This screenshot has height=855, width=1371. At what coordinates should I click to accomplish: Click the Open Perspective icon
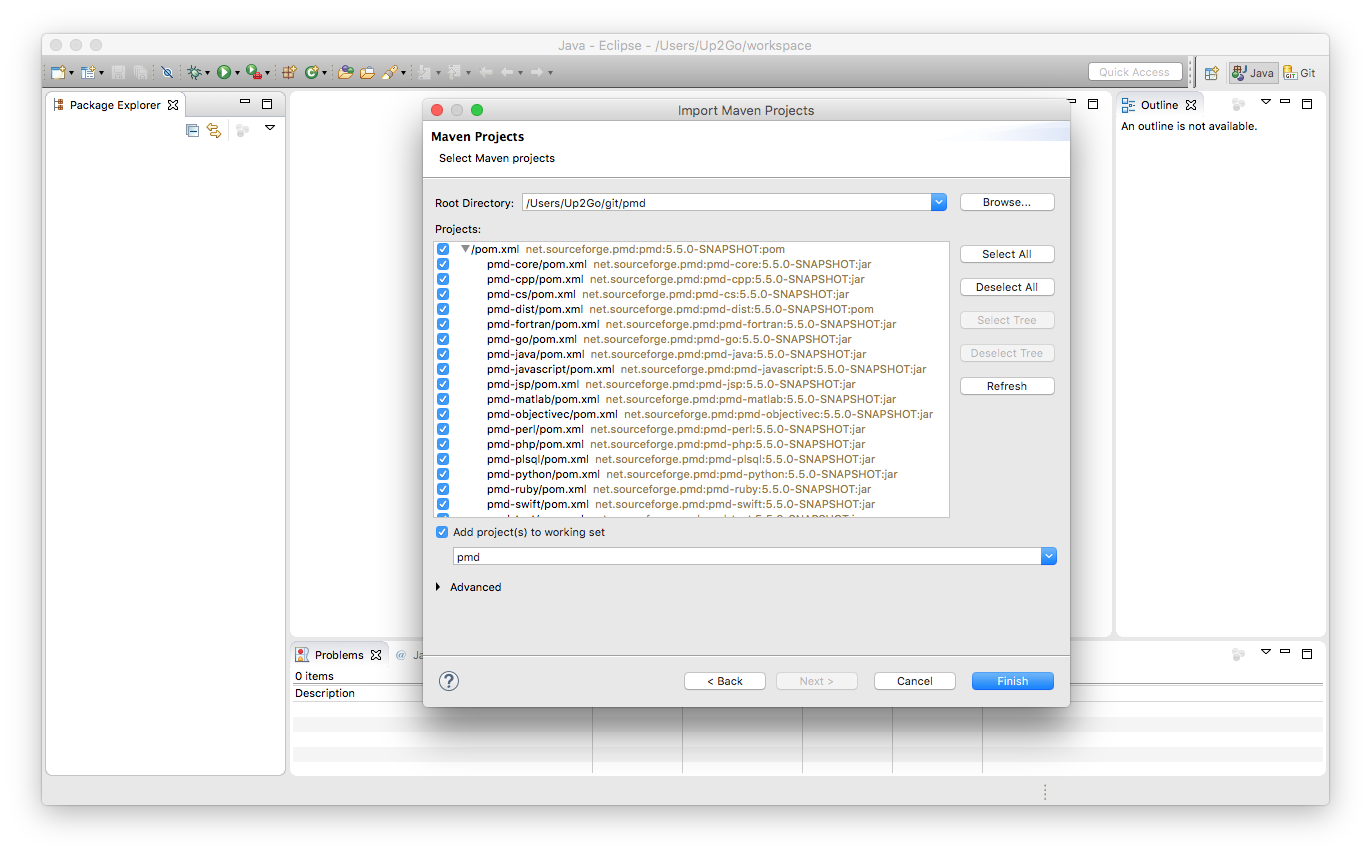(x=1211, y=73)
